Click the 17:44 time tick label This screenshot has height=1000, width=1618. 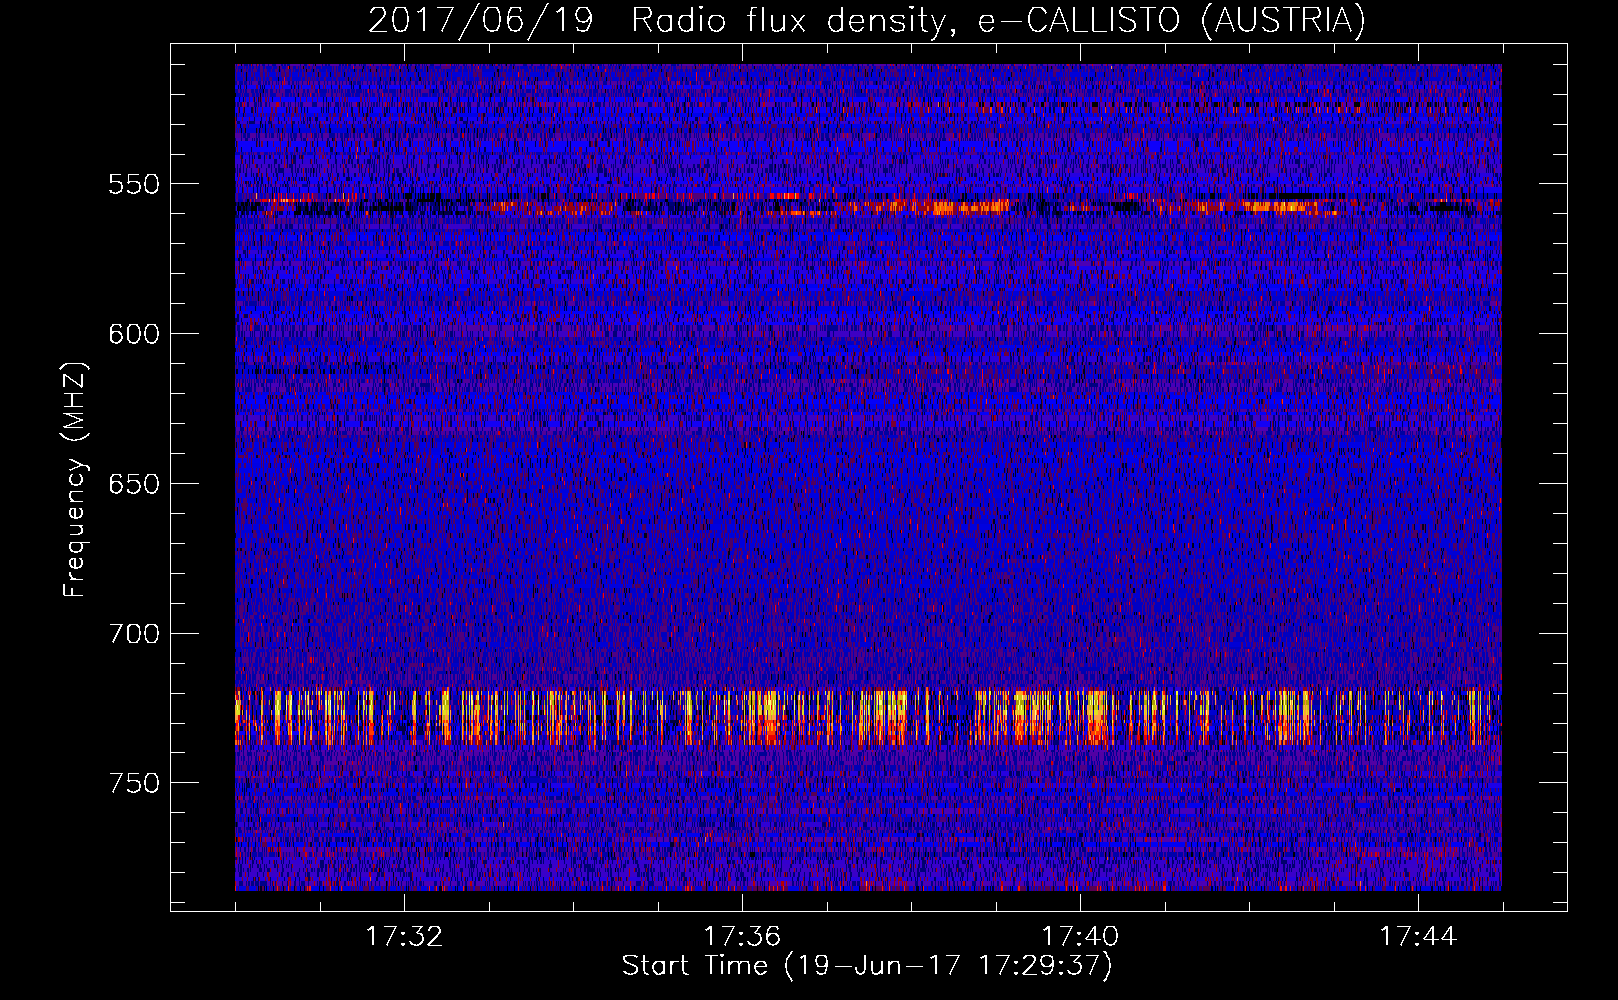click(1418, 937)
